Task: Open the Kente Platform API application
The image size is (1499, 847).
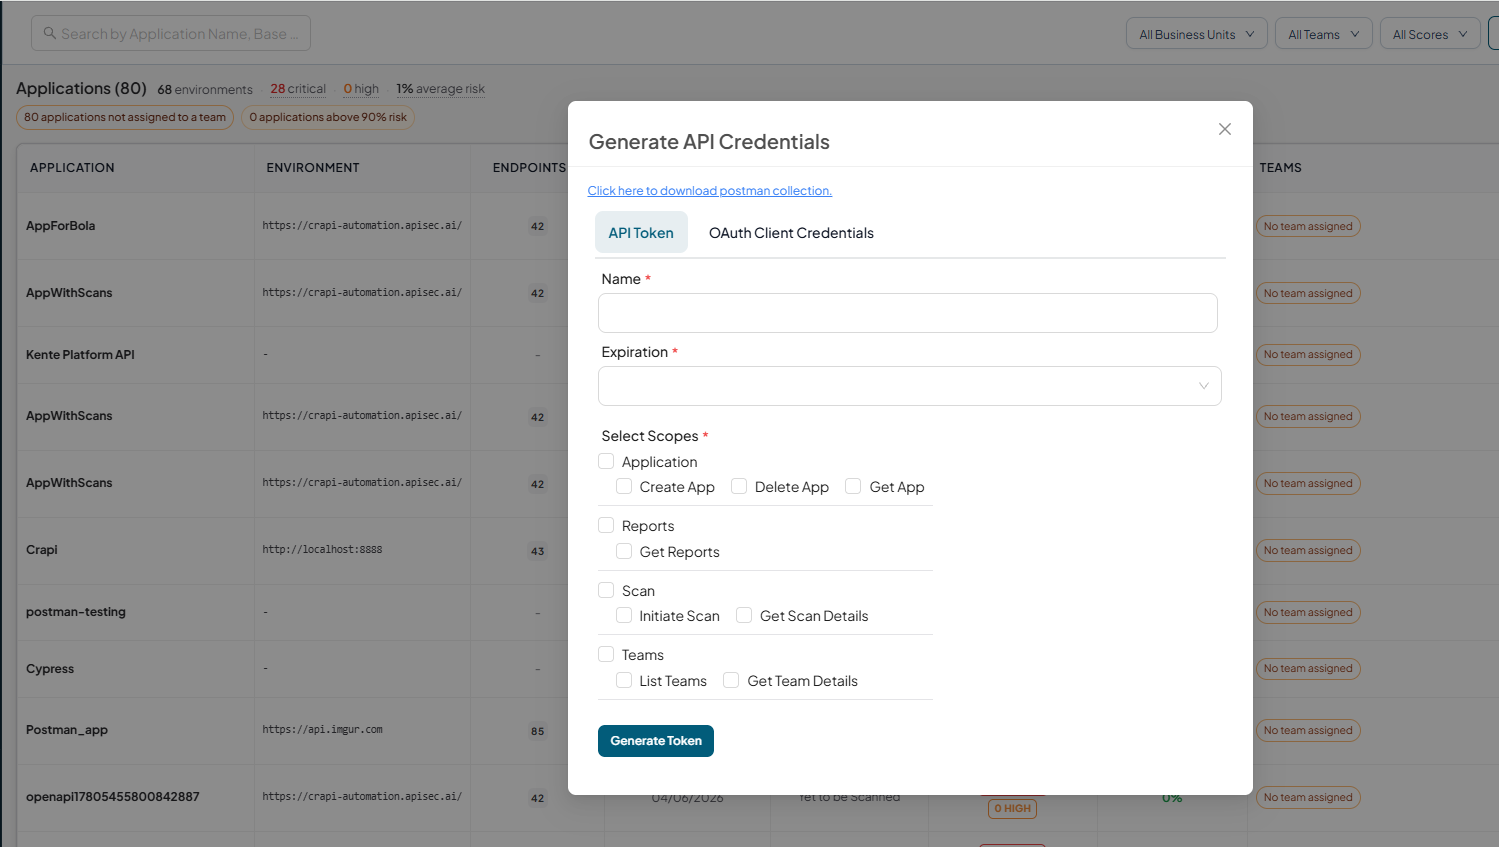Action: (80, 354)
